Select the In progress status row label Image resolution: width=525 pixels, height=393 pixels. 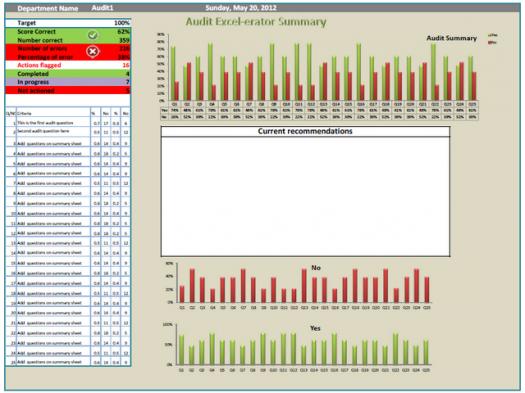(33, 82)
